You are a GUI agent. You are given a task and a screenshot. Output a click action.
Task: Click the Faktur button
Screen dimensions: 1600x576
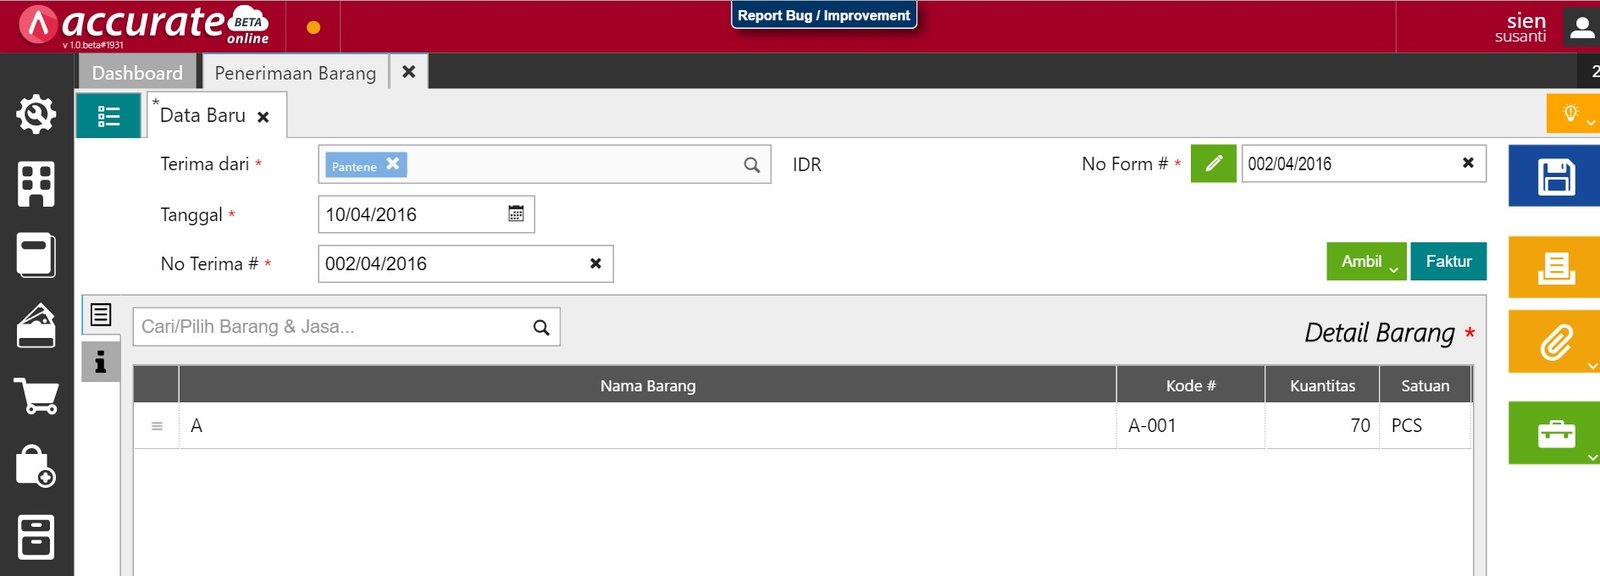[x=1448, y=262]
